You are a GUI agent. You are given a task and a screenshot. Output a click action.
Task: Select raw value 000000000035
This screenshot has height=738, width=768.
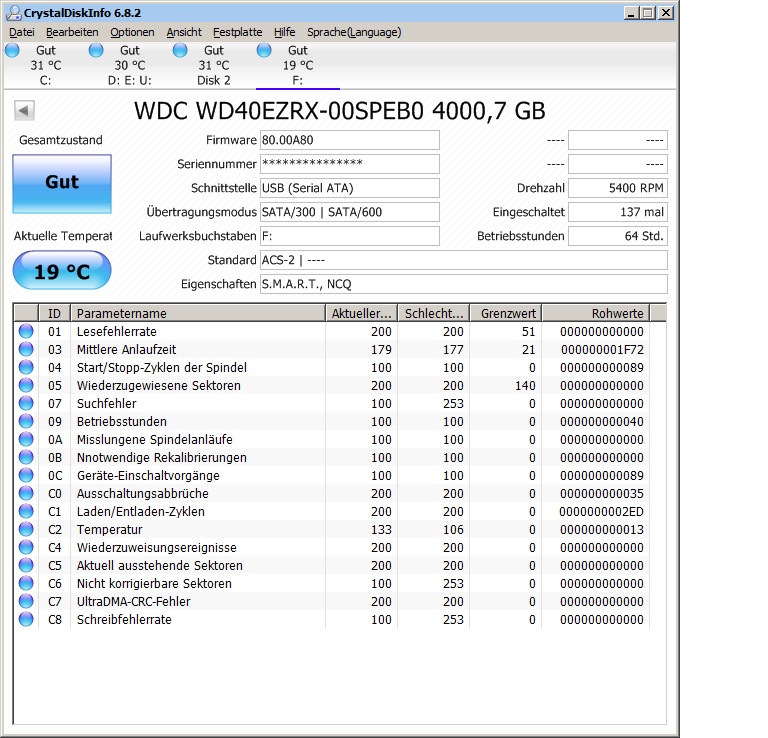click(x=602, y=494)
